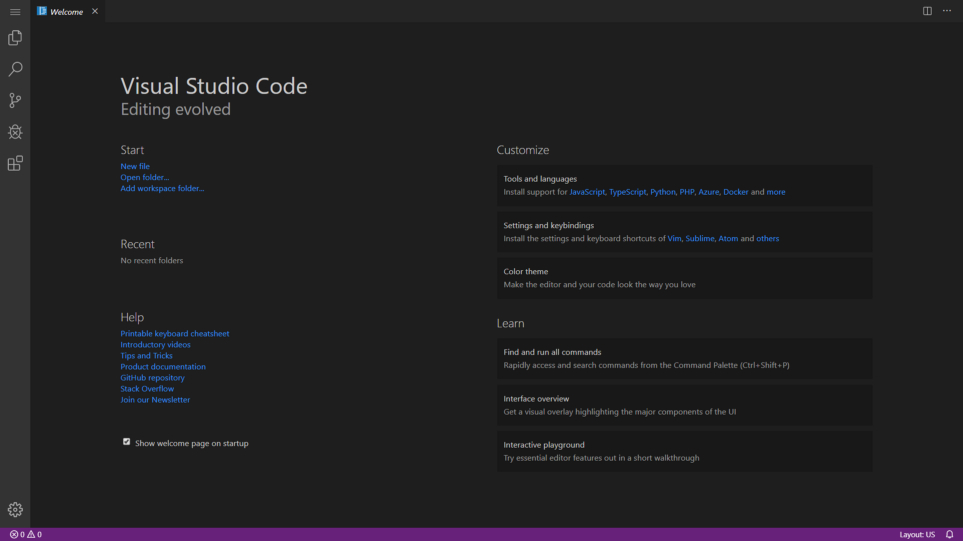This screenshot has height=541, width=963.
Task: Click Layout: US in status bar
Action: point(916,534)
